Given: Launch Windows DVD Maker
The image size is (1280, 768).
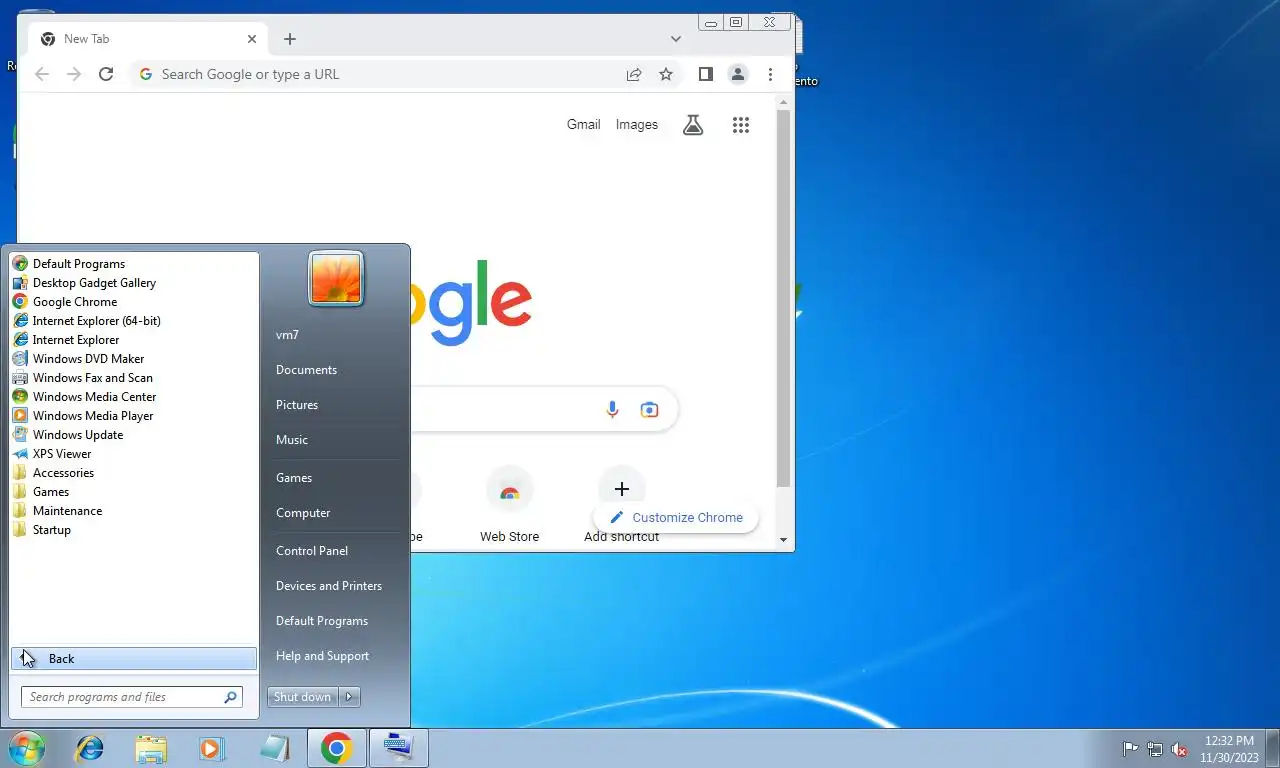Looking at the screenshot, I should [x=78, y=359].
